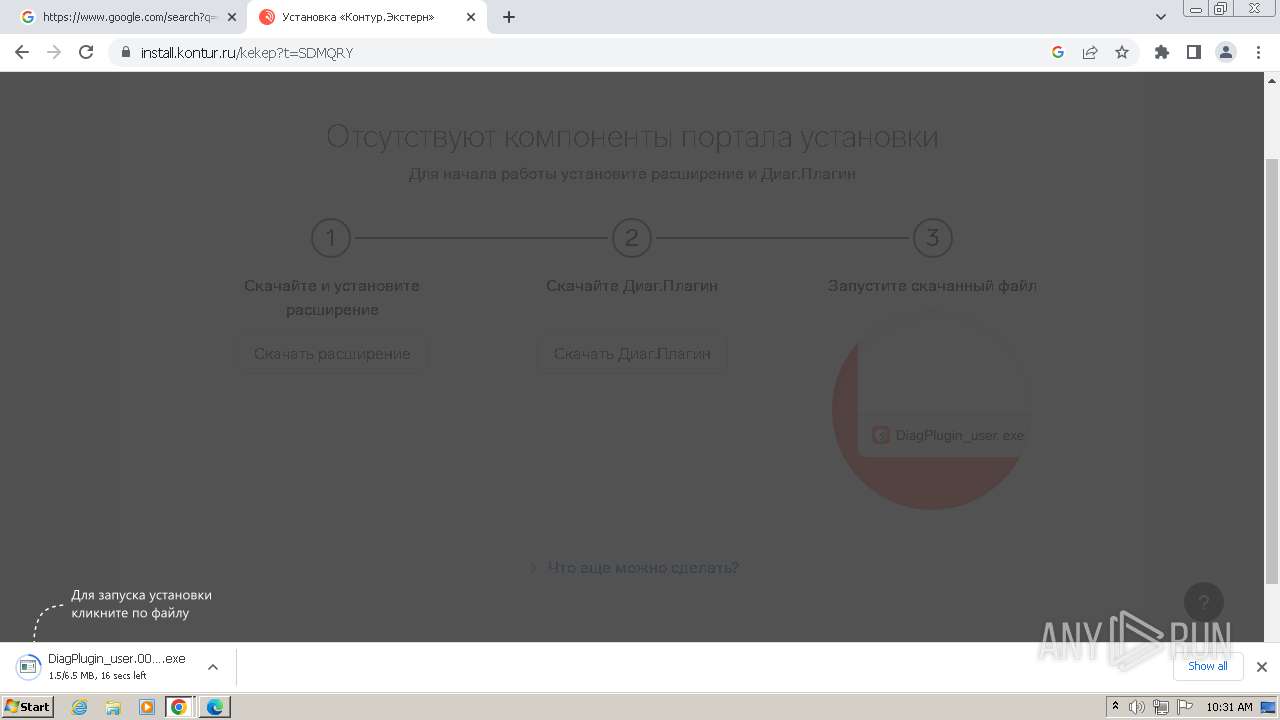Go back to the previous page

22,52
